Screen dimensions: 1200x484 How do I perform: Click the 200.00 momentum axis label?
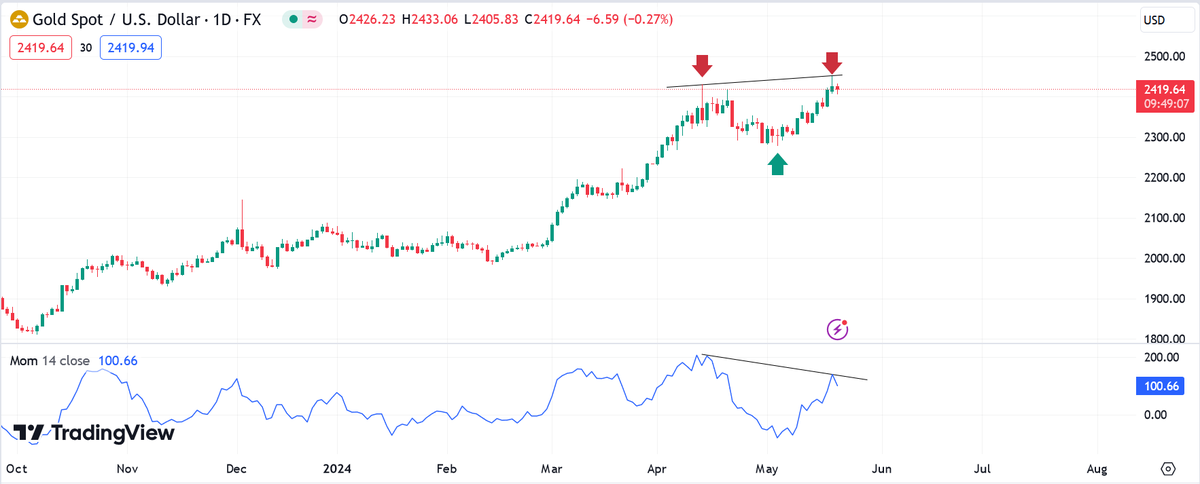coord(1162,358)
